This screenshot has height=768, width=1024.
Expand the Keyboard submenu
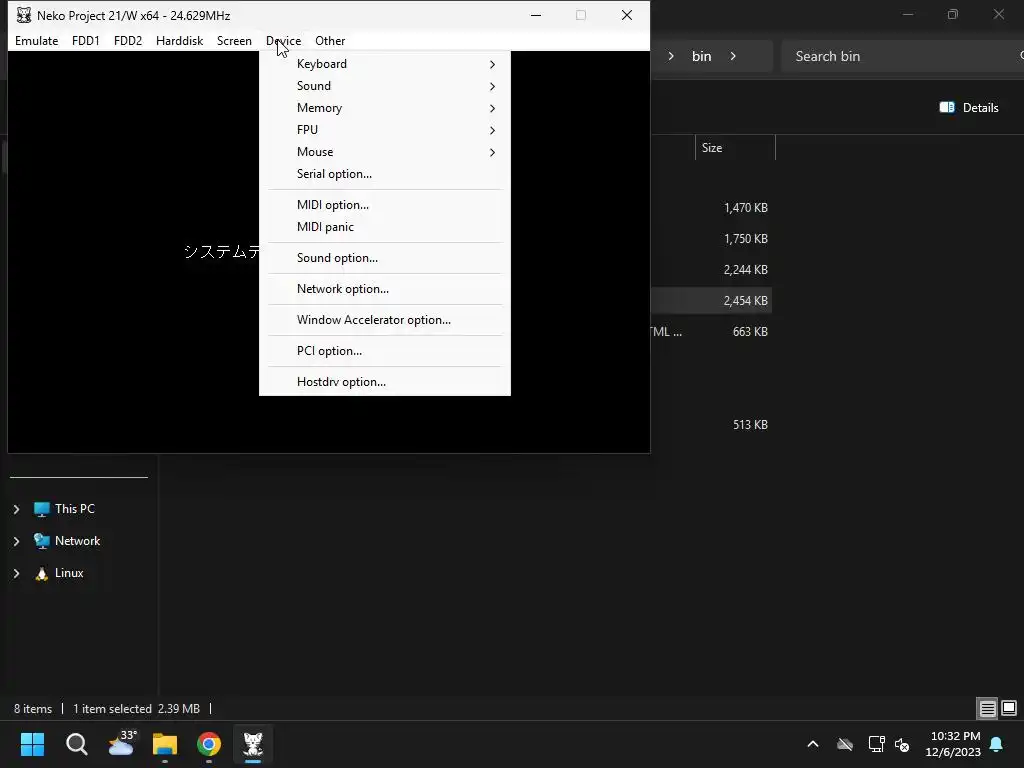[385, 64]
